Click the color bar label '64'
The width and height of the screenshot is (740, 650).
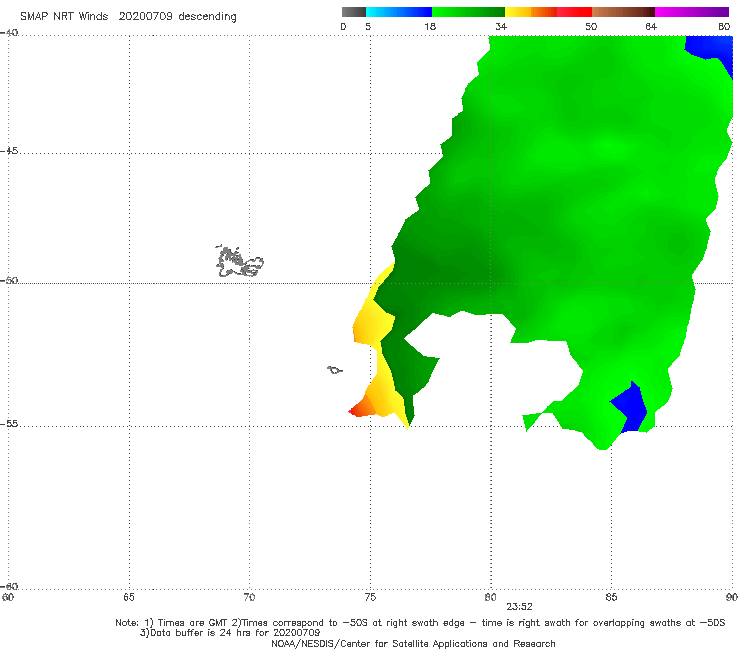pyautogui.click(x=651, y=26)
